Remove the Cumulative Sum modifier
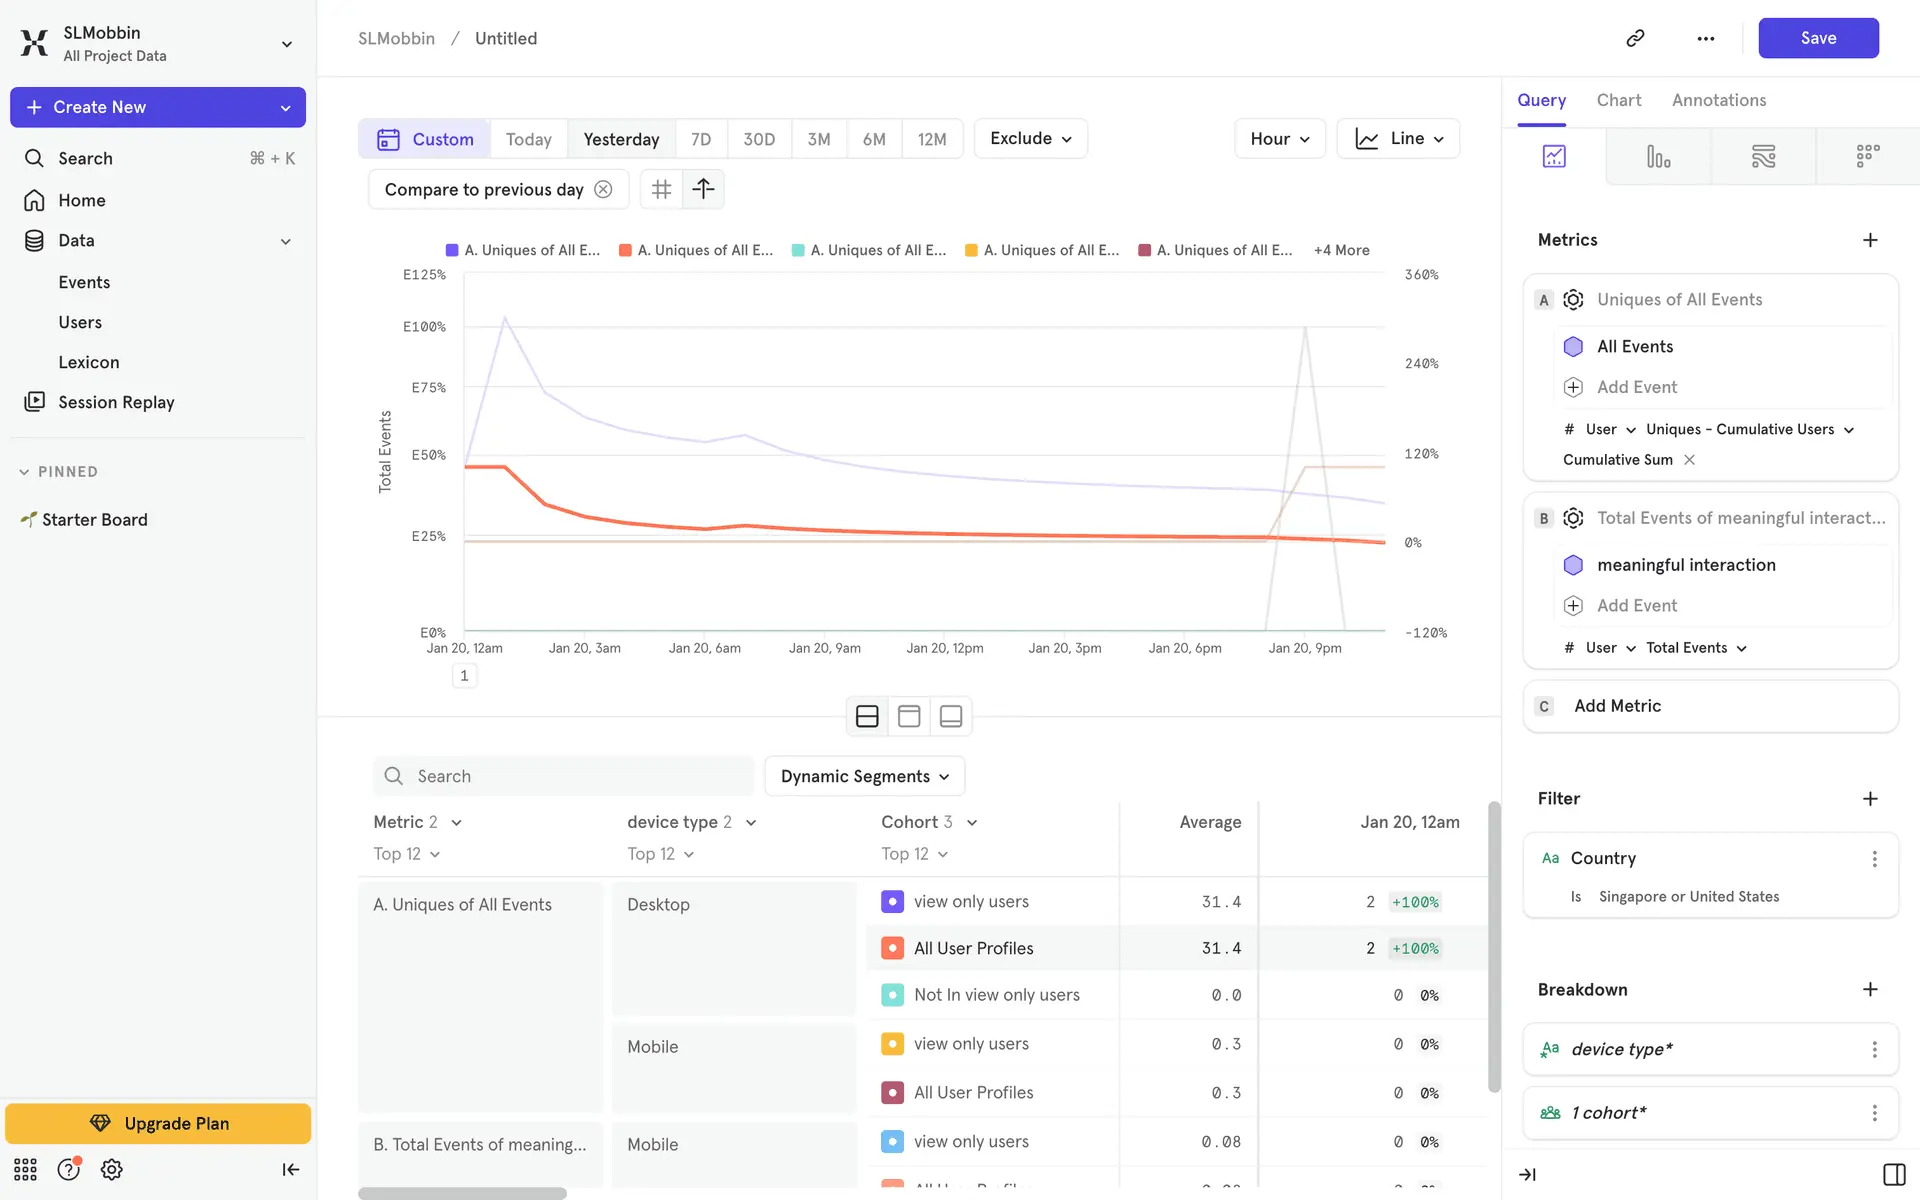This screenshot has height=1200, width=1920. click(x=1689, y=460)
